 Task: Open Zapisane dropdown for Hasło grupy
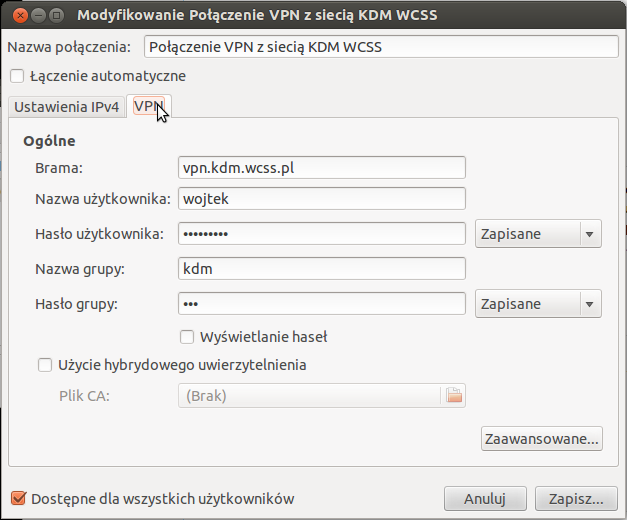pyautogui.click(x=537, y=304)
